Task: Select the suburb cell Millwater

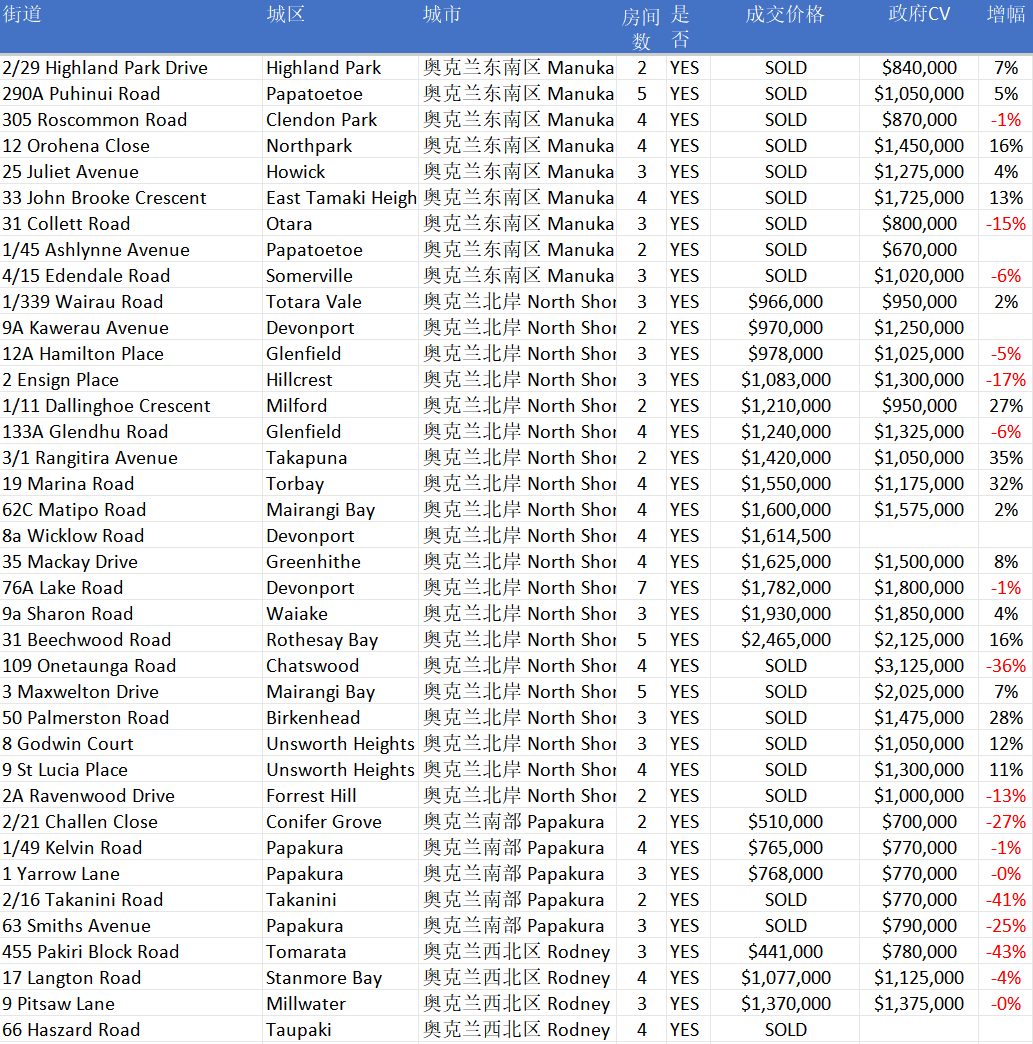Action: point(306,1003)
